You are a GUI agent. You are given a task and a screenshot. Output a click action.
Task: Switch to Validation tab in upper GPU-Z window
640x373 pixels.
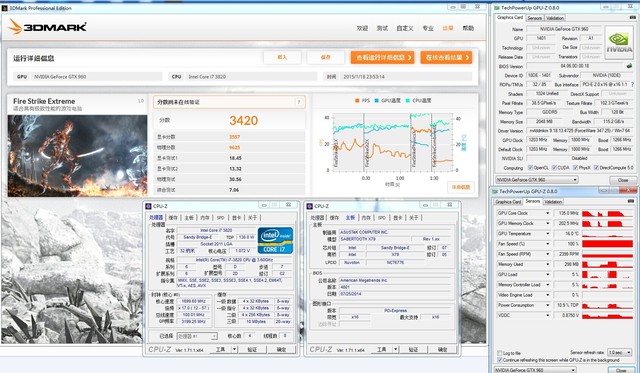pos(555,18)
